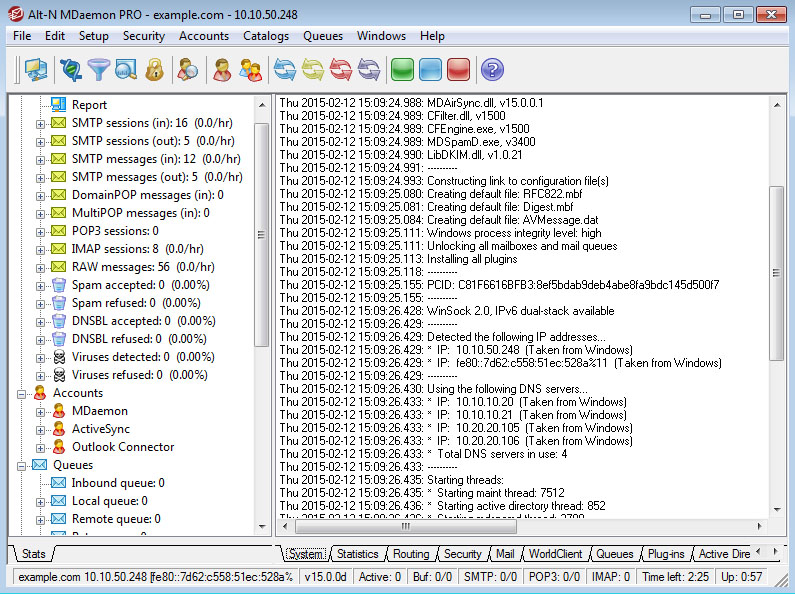Collapse the Accounts tree node
Image resolution: width=795 pixels, height=594 pixels.
coord(21,394)
